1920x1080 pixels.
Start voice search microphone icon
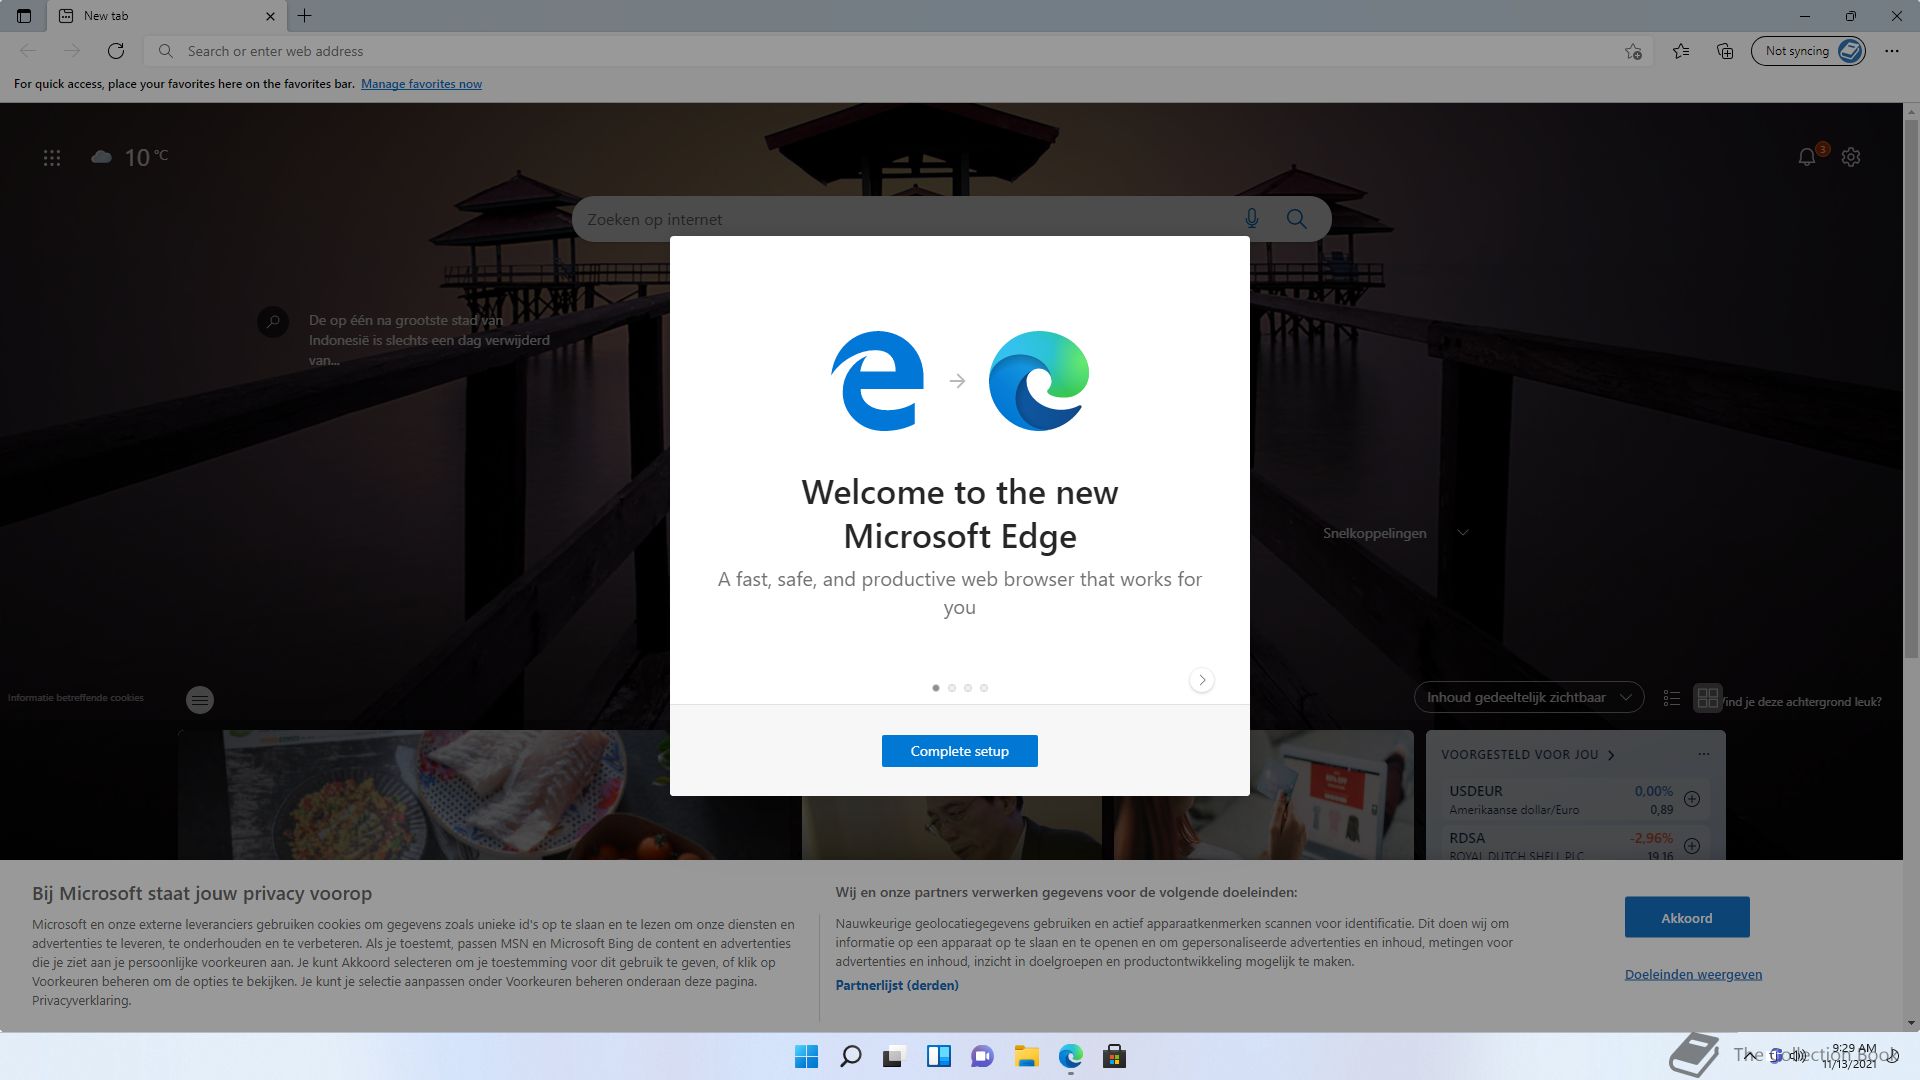(1252, 219)
